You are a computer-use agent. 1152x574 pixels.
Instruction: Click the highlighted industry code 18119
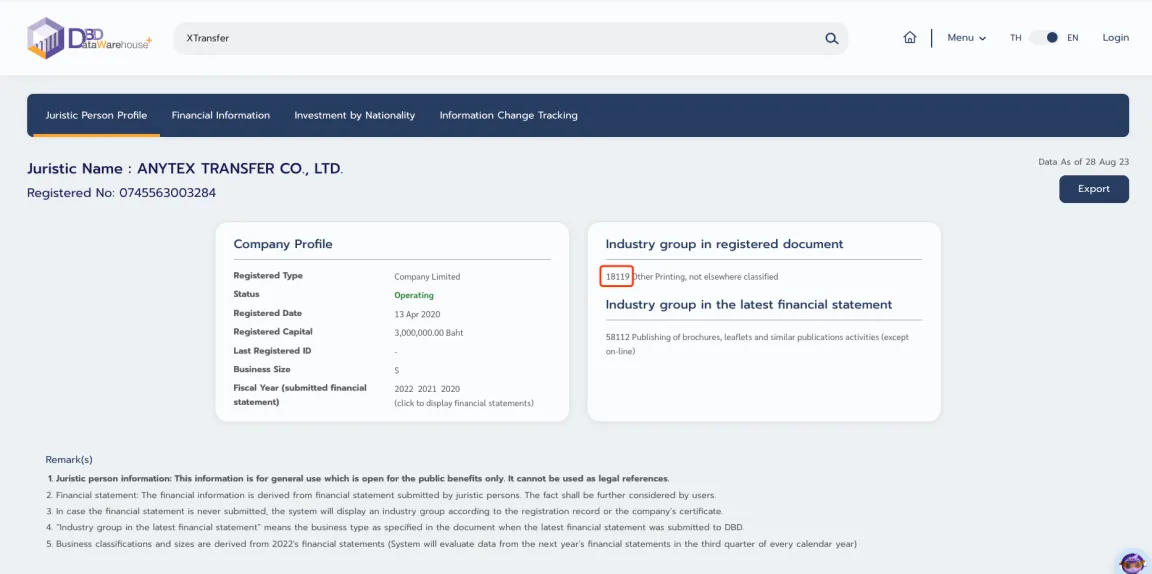[x=617, y=277]
